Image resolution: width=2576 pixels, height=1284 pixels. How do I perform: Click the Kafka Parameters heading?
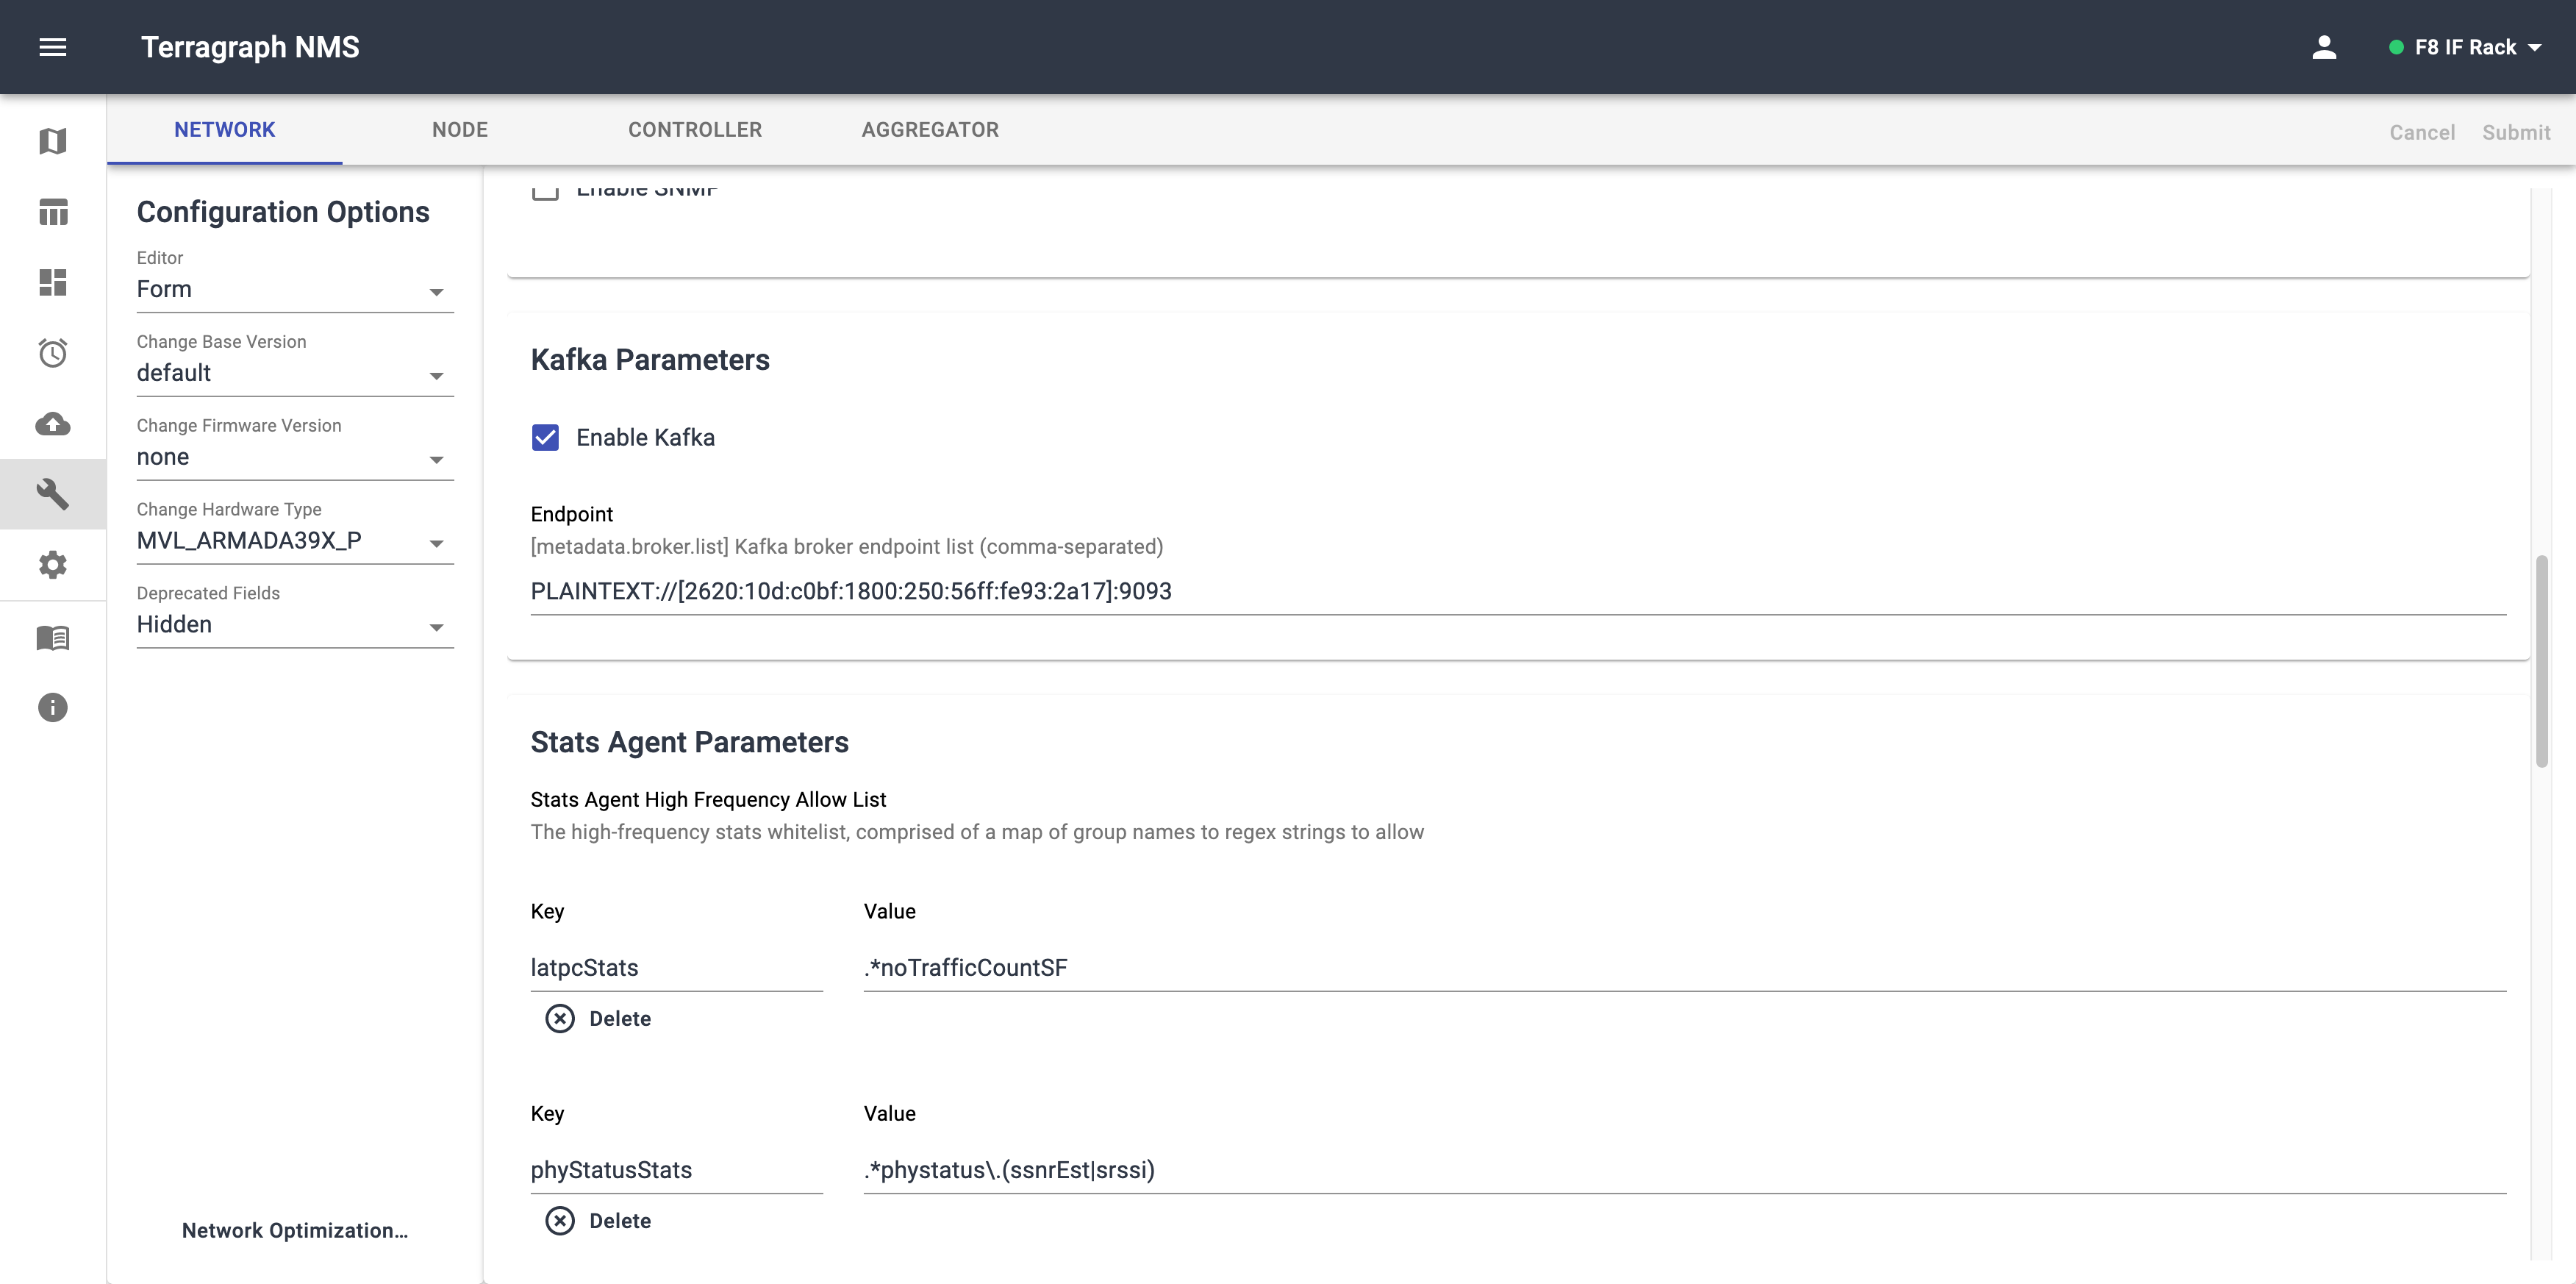tap(650, 360)
